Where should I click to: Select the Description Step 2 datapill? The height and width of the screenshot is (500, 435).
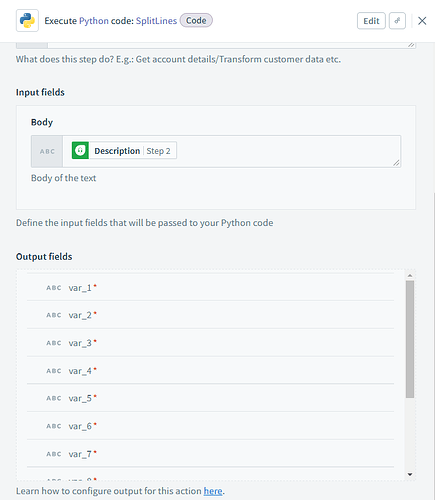pyautogui.click(x=124, y=151)
